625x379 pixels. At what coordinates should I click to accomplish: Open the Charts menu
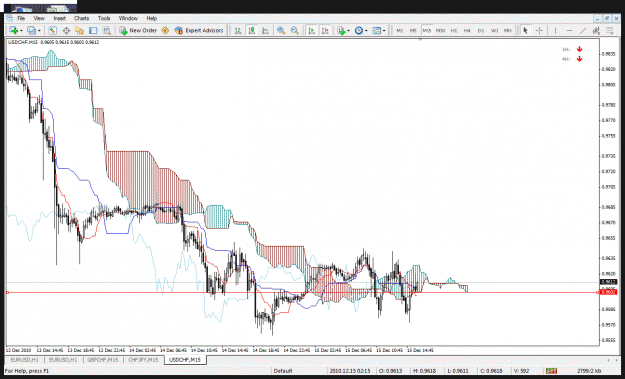(x=81, y=18)
